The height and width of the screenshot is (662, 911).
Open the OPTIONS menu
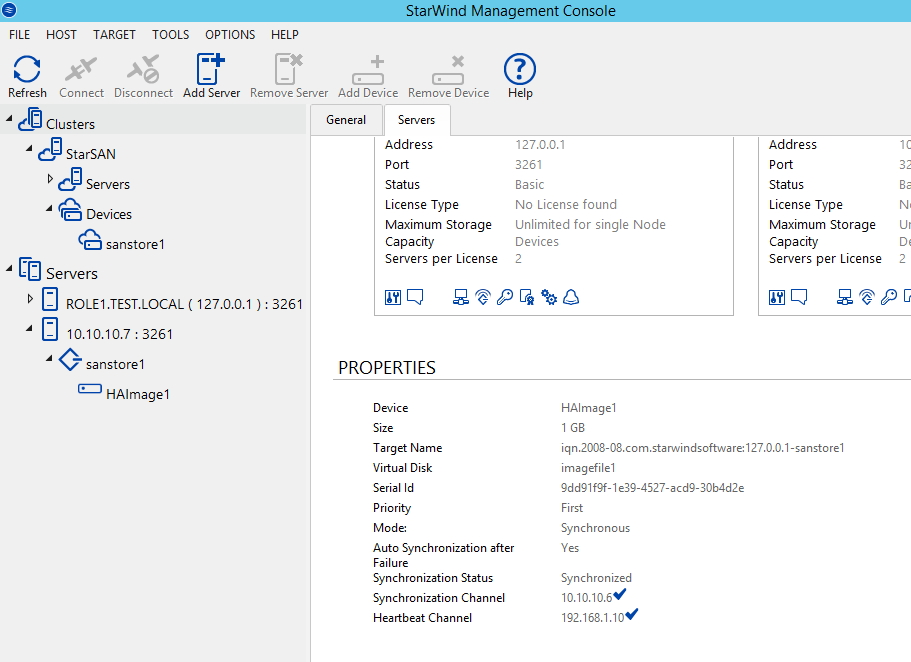point(229,35)
